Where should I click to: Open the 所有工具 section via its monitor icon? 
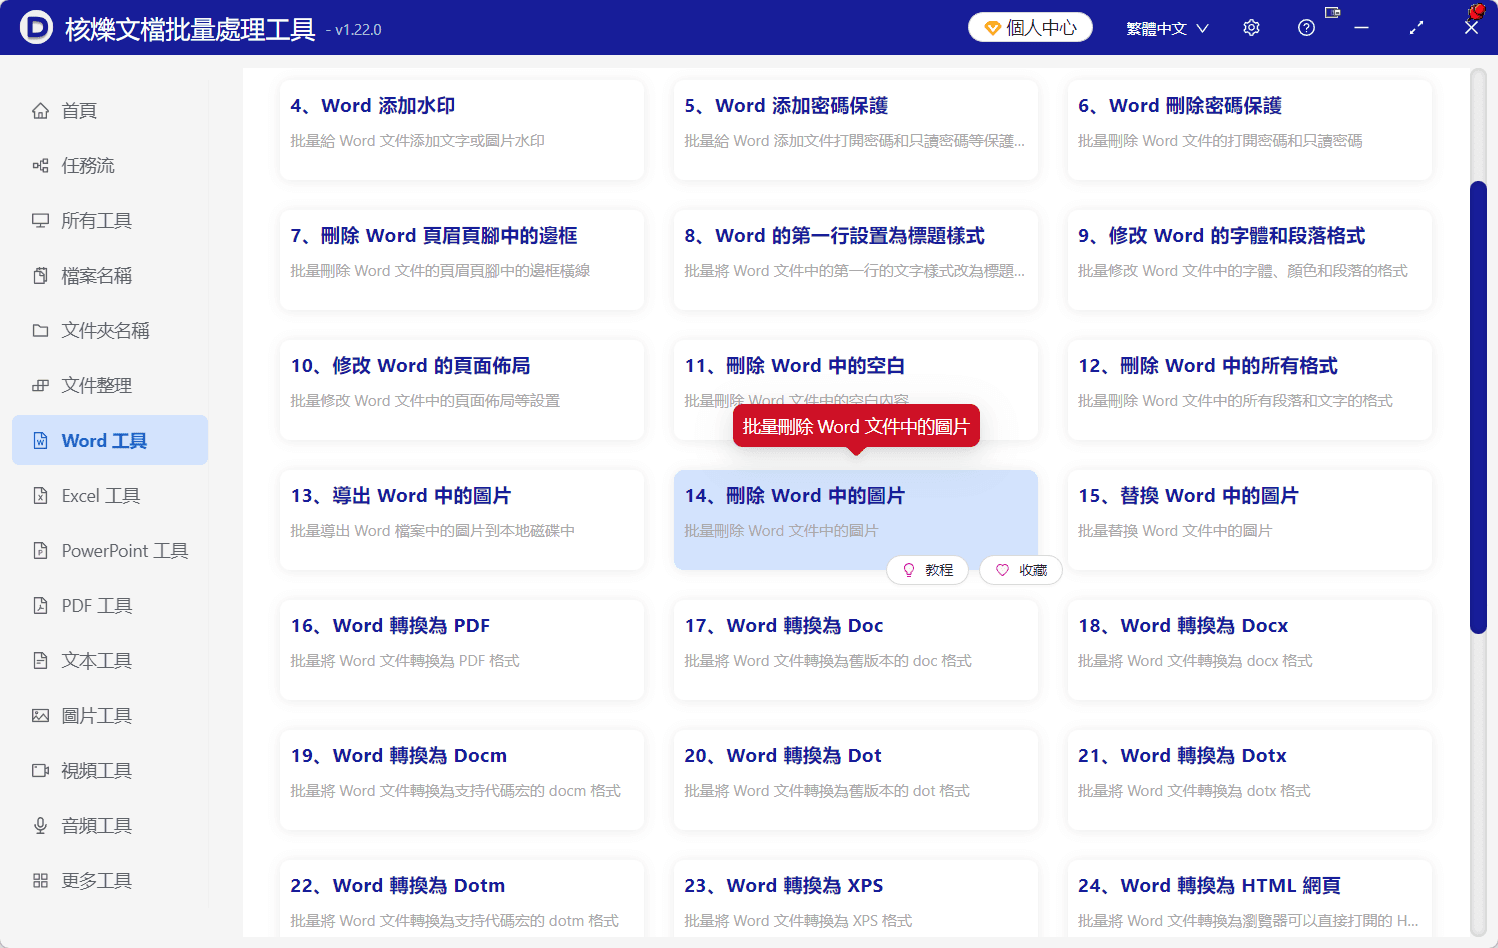41,220
